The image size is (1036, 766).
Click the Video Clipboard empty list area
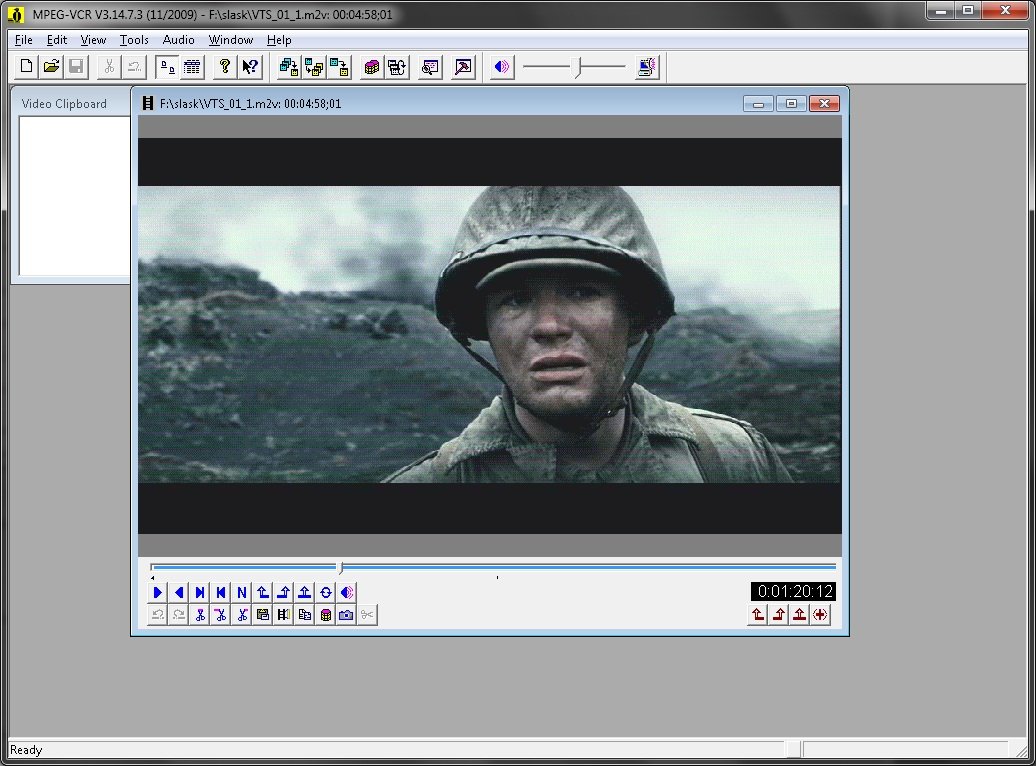click(x=75, y=196)
